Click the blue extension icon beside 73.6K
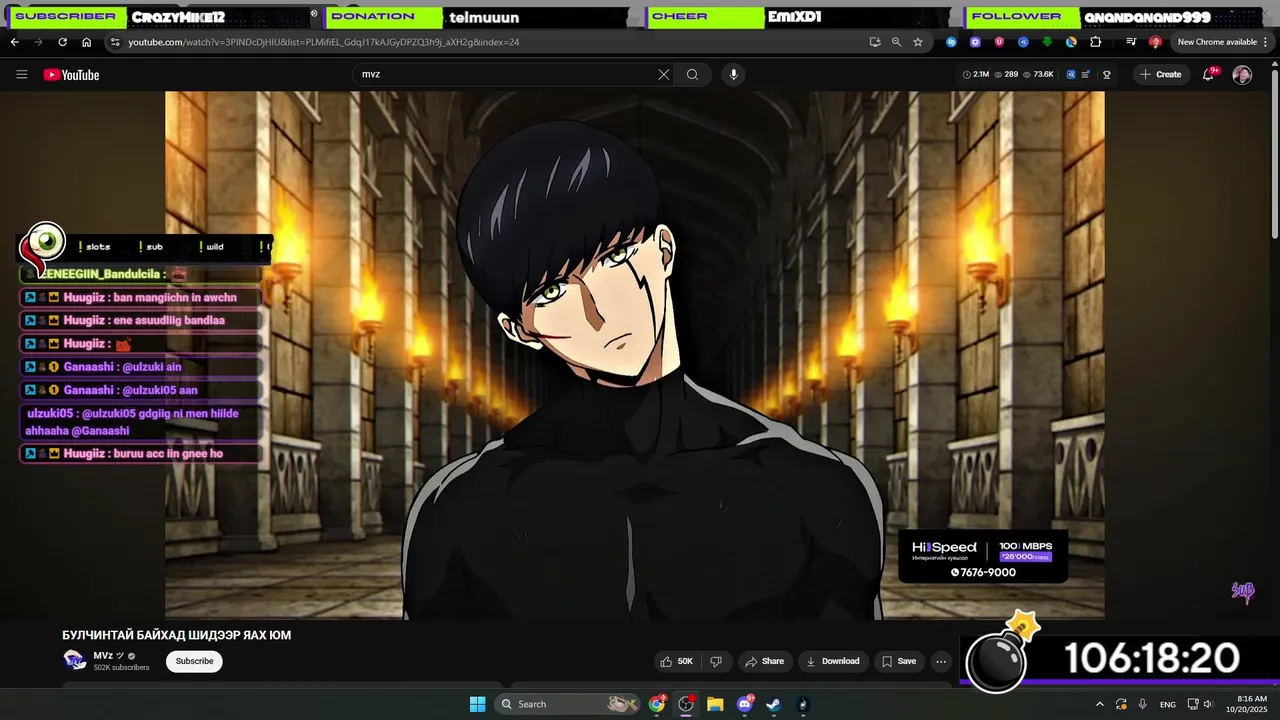The width and height of the screenshot is (1280, 720). pyautogui.click(x=1070, y=74)
